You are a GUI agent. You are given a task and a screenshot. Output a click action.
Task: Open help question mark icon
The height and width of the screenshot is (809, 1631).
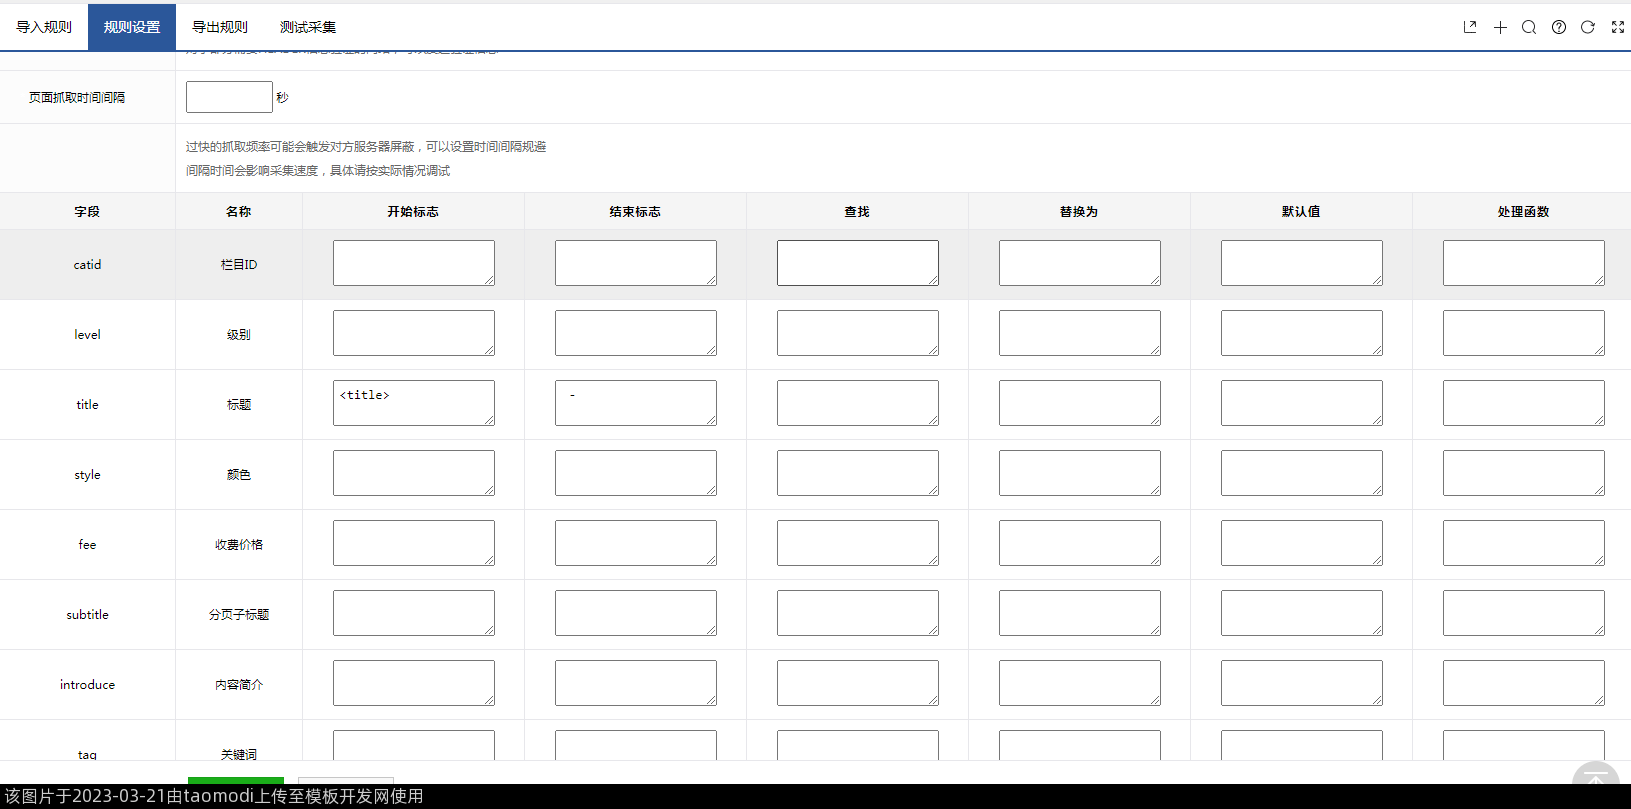coord(1558,27)
